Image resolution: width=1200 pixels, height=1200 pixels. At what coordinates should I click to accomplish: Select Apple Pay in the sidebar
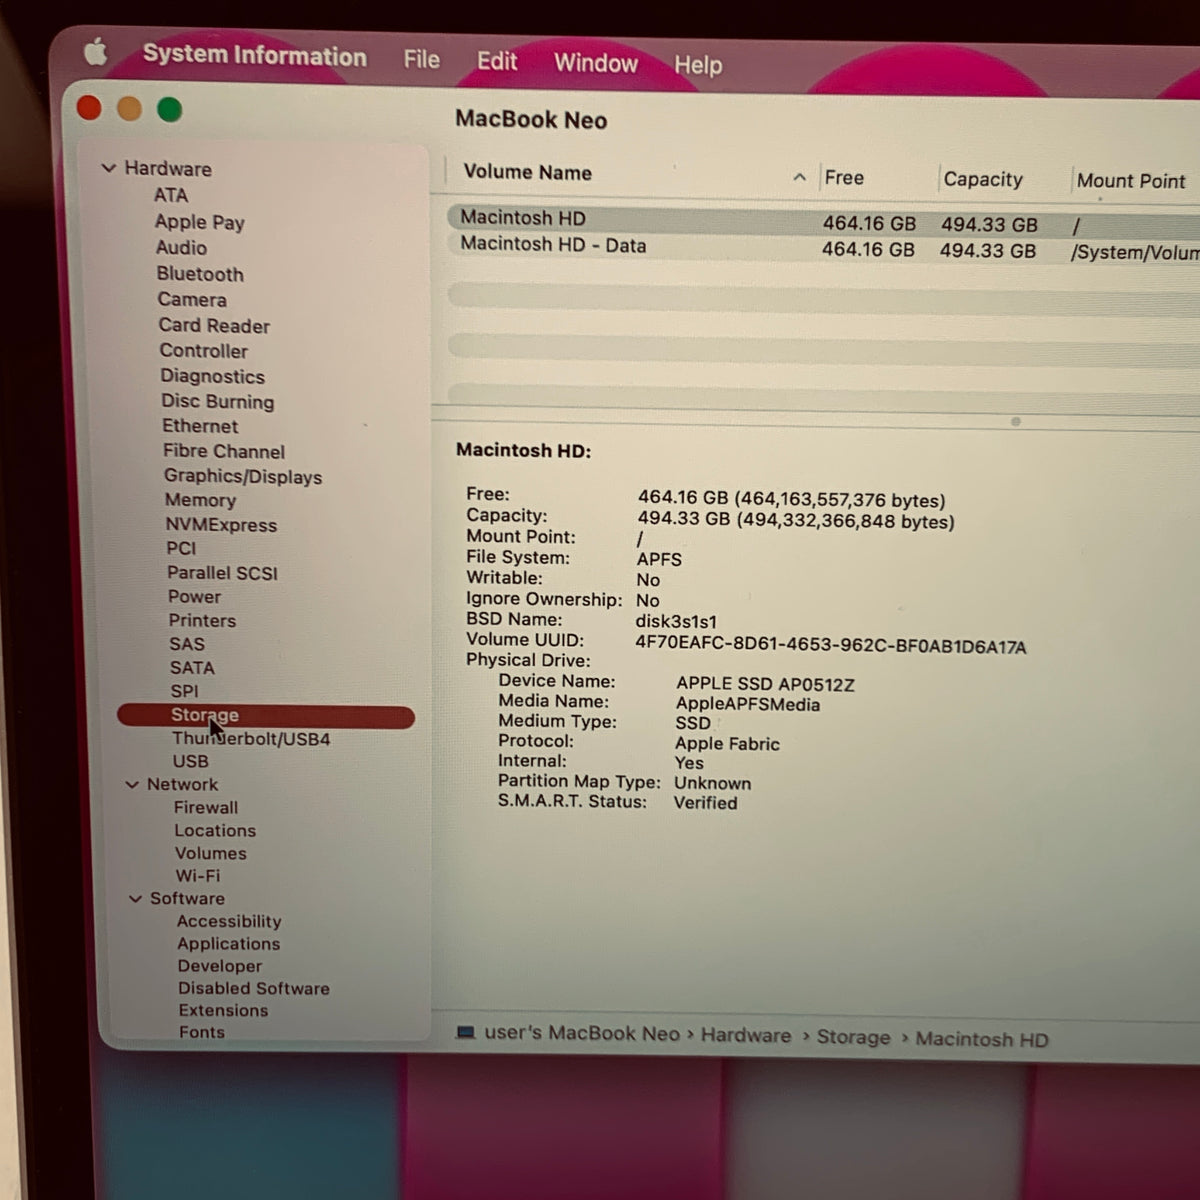pos(200,222)
